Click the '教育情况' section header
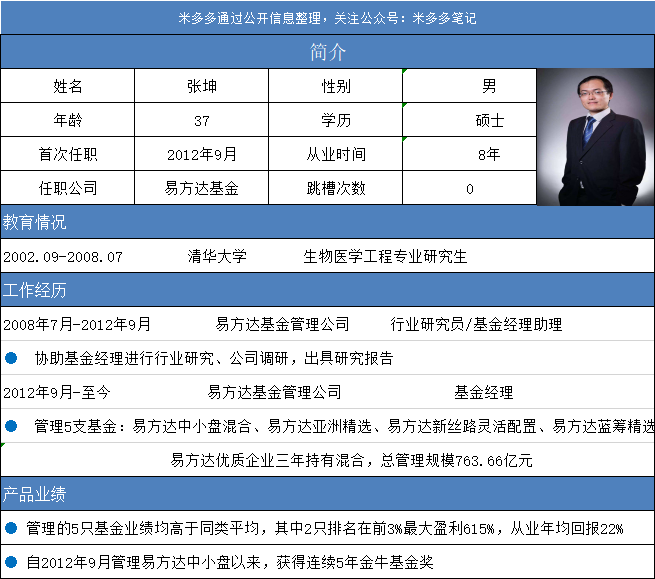This screenshot has width=655, height=579. tap(328, 222)
